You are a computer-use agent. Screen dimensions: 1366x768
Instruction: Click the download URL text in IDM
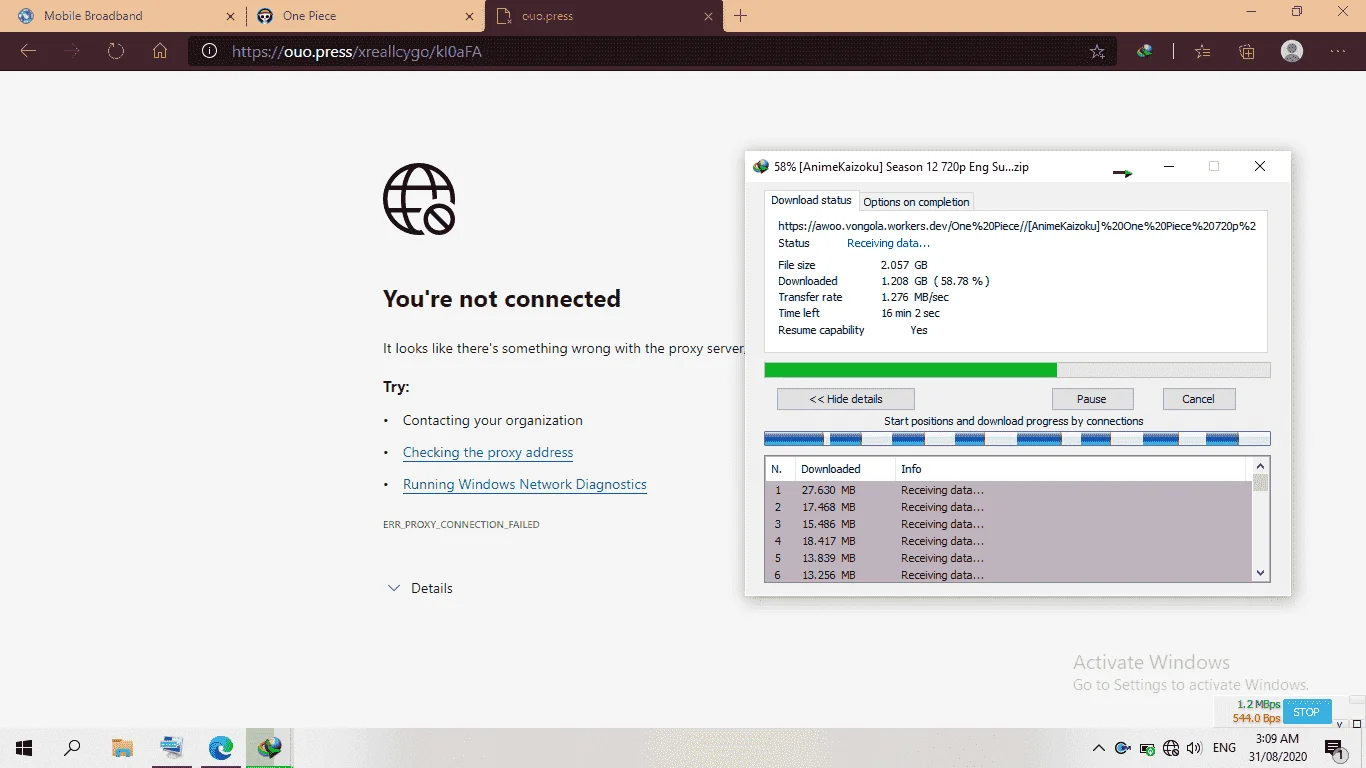coord(1017,226)
